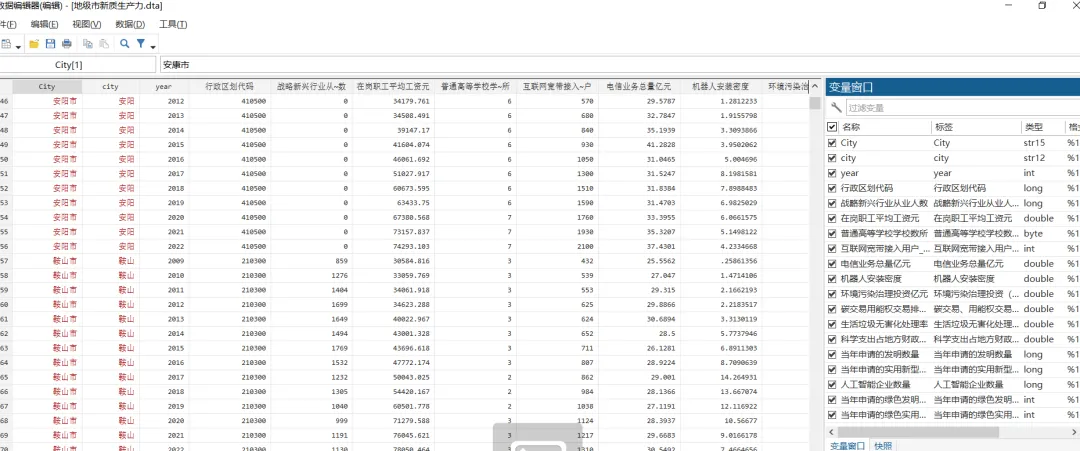This screenshot has width=1080, height=451.
Task: Click the cell with value 74293.103
Action: [393, 247]
